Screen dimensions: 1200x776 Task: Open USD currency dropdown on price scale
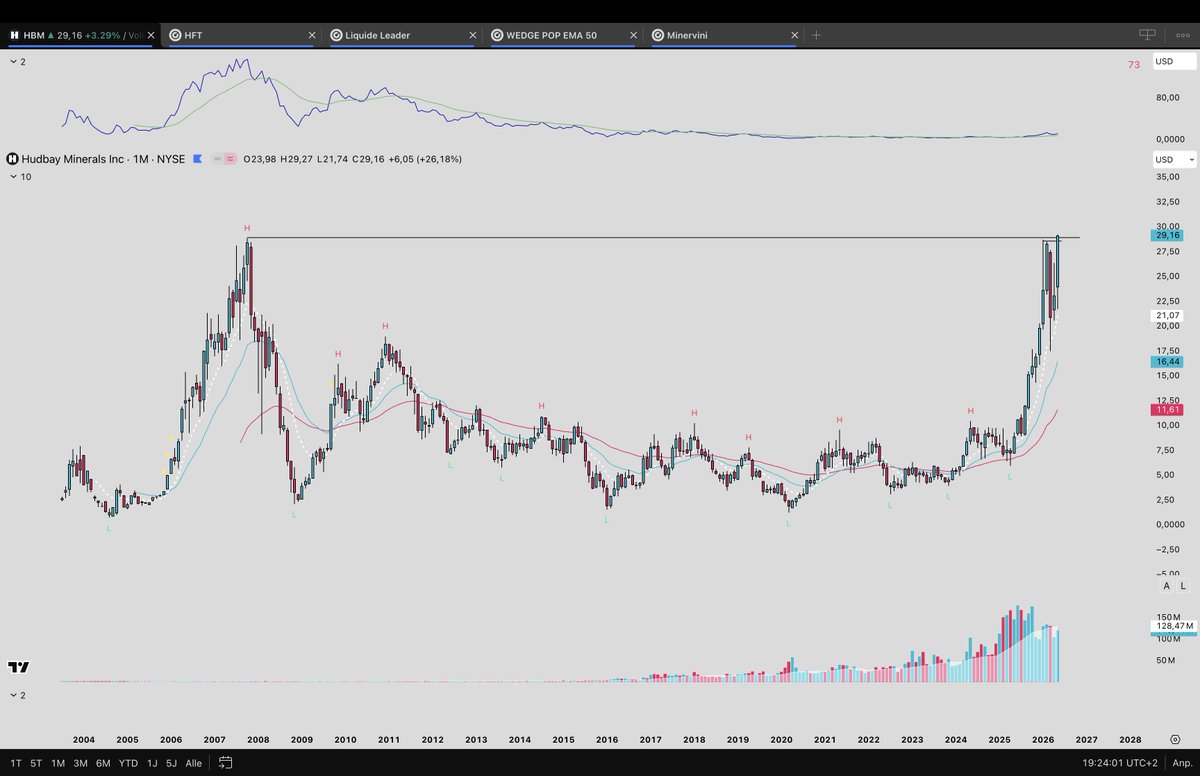1174,159
